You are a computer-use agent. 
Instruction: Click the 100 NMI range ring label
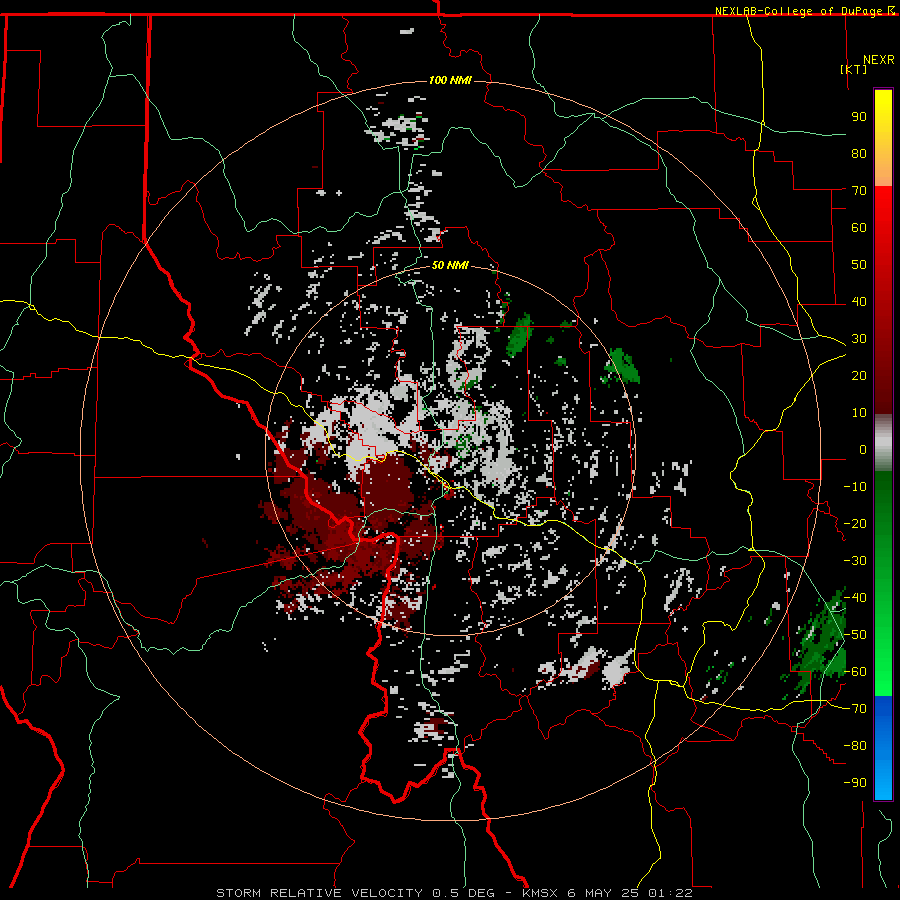click(450, 80)
